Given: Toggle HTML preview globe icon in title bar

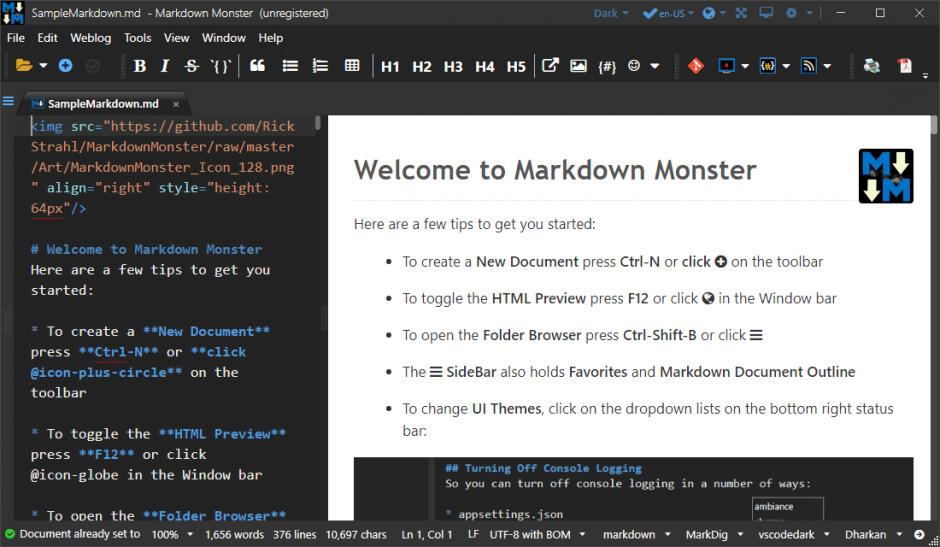Looking at the screenshot, I should point(709,13).
